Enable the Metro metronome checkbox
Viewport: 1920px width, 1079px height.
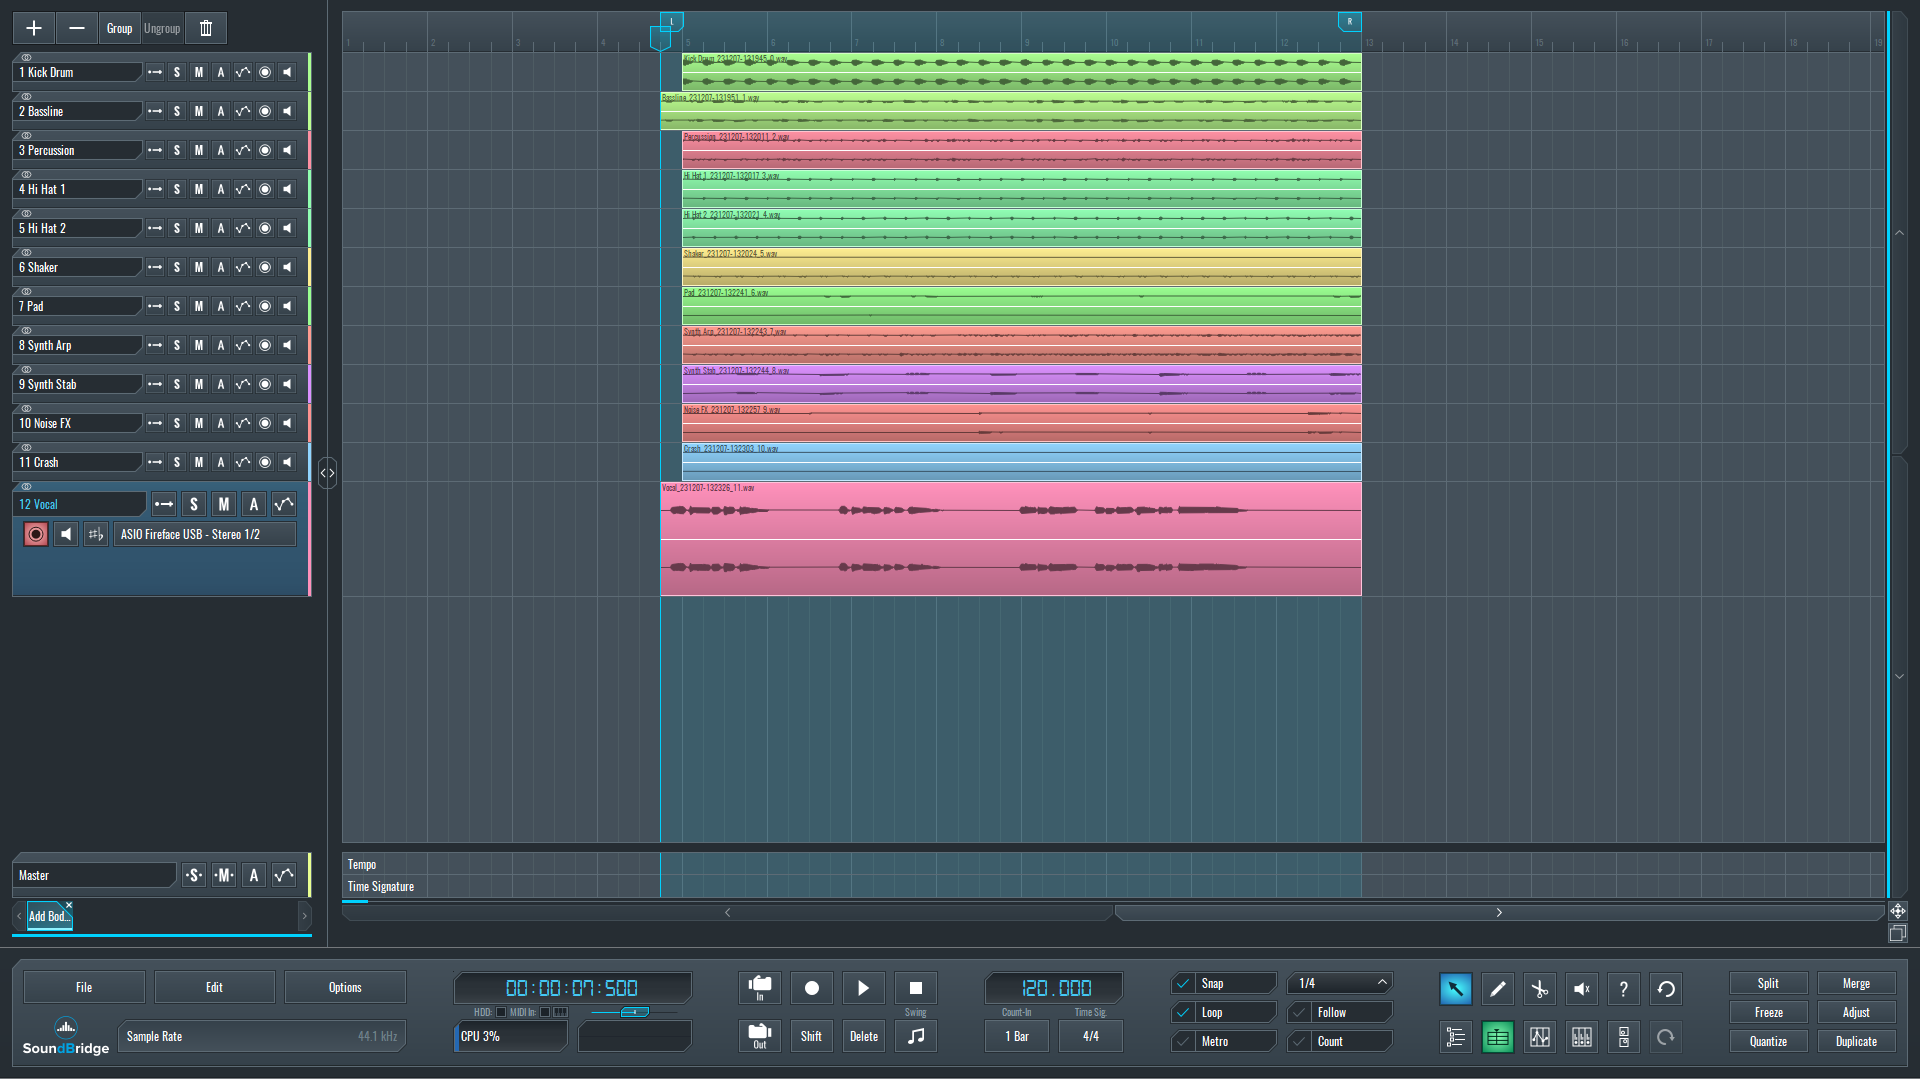[1183, 1041]
